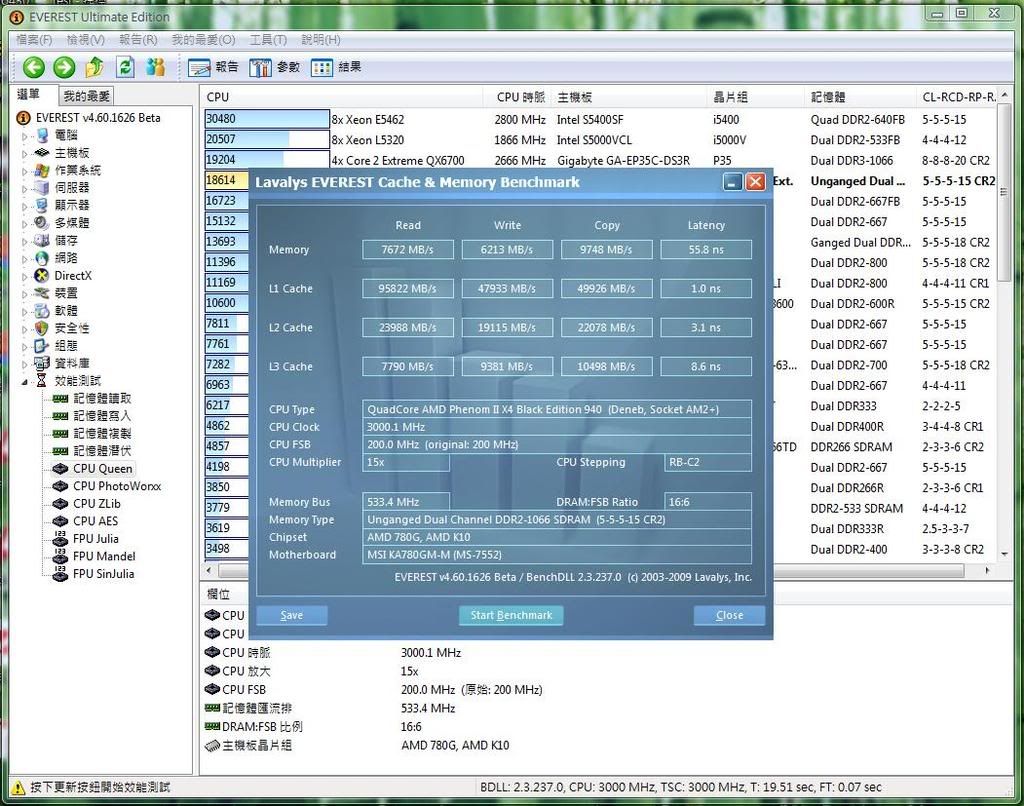Select the 伺服器 server tree item
Screen dimensions: 1024x806
pyautogui.click(x=71, y=188)
